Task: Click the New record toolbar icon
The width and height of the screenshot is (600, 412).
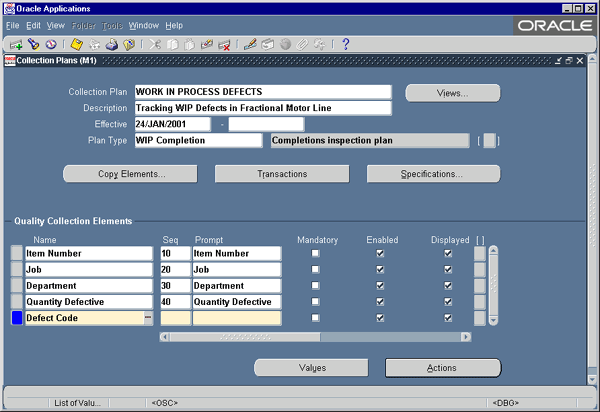Action: [x=16, y=44]
